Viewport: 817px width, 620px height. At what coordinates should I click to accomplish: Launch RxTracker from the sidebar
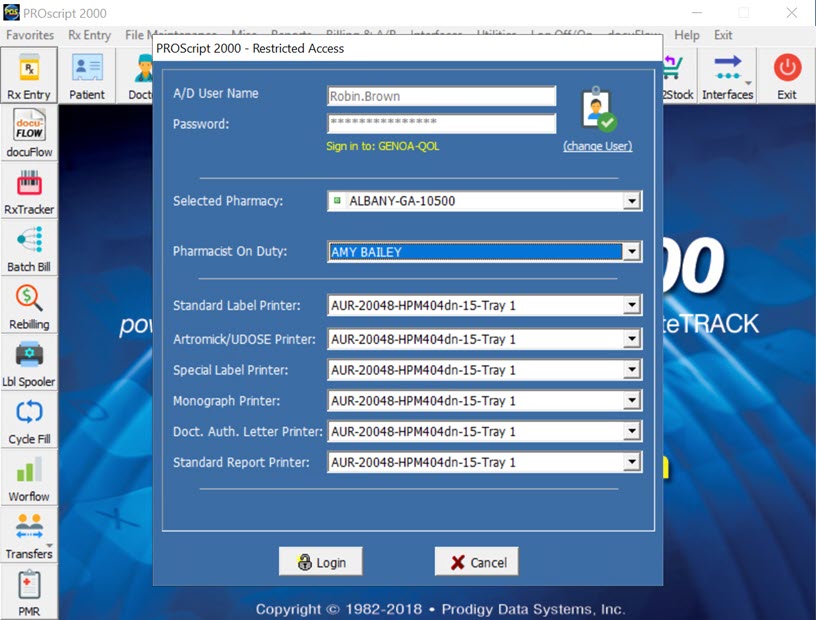[x=29, y=191]
